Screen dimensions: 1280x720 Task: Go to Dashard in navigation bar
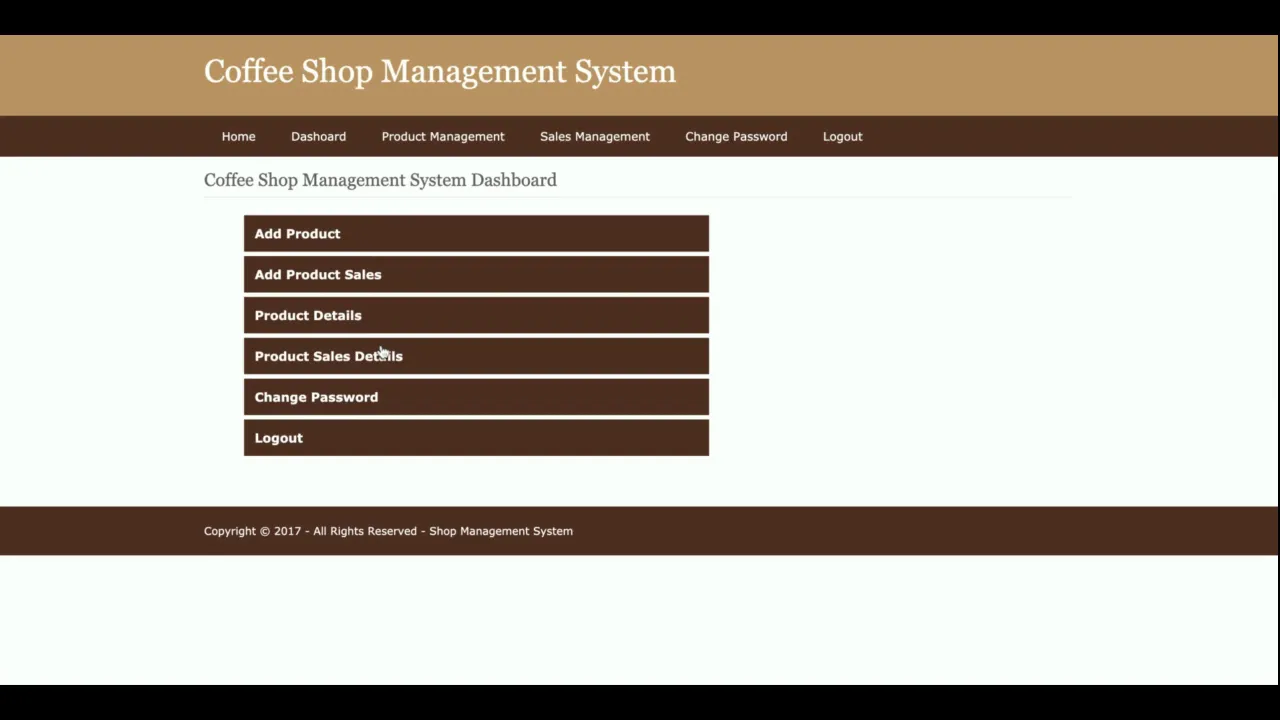point(318,136)
